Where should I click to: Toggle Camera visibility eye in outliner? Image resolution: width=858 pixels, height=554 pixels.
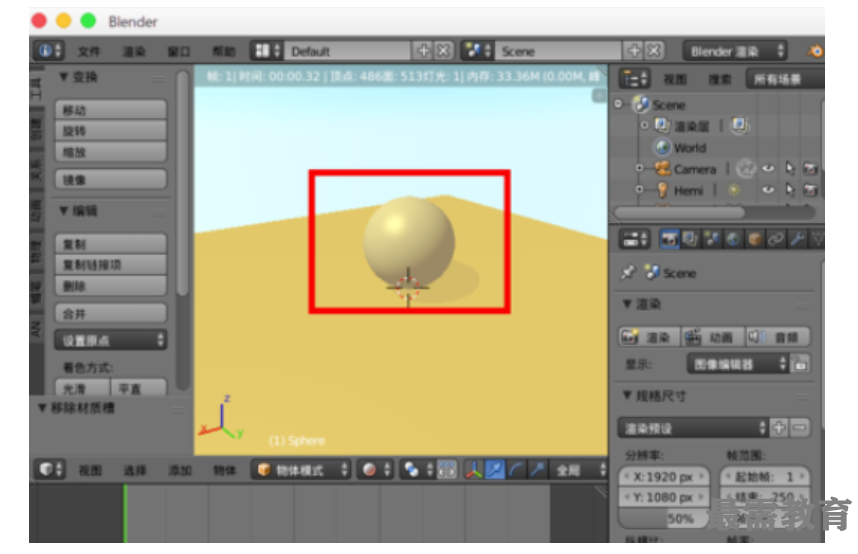point(768,169)
